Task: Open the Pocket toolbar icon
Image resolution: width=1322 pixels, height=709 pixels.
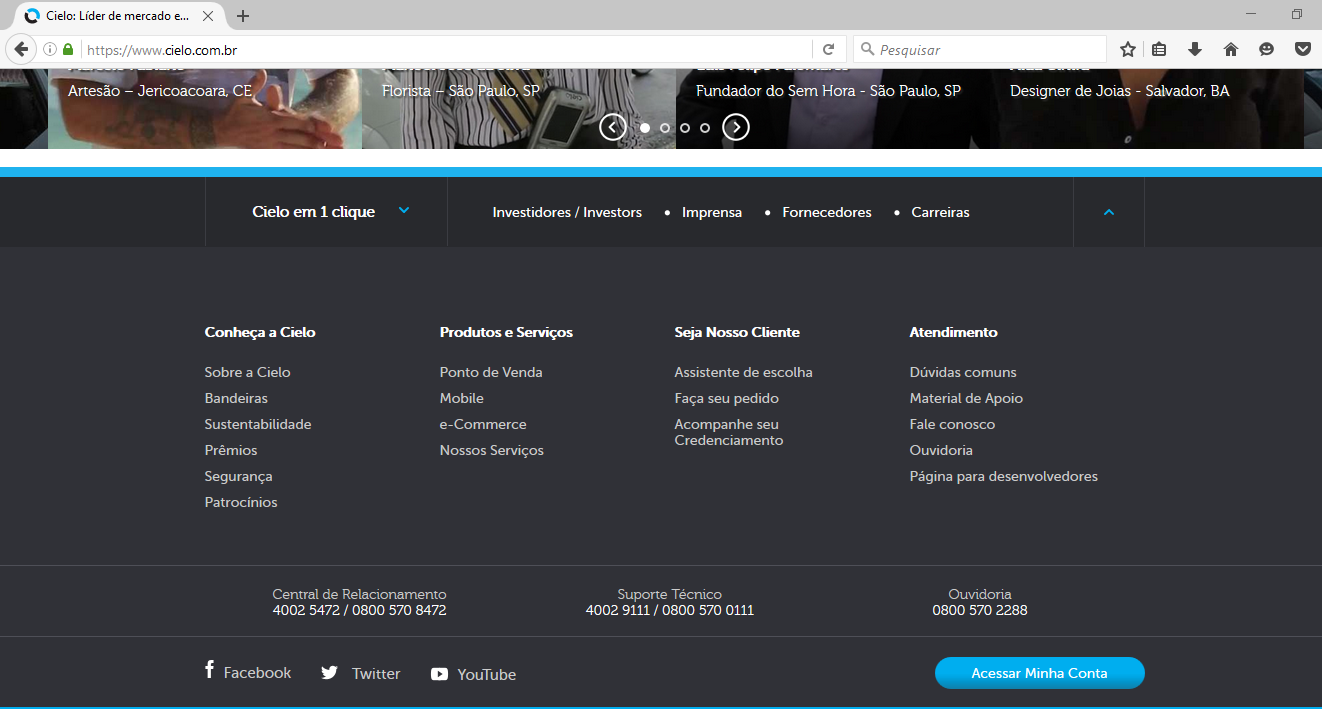Action: (x=1303, y=49)
